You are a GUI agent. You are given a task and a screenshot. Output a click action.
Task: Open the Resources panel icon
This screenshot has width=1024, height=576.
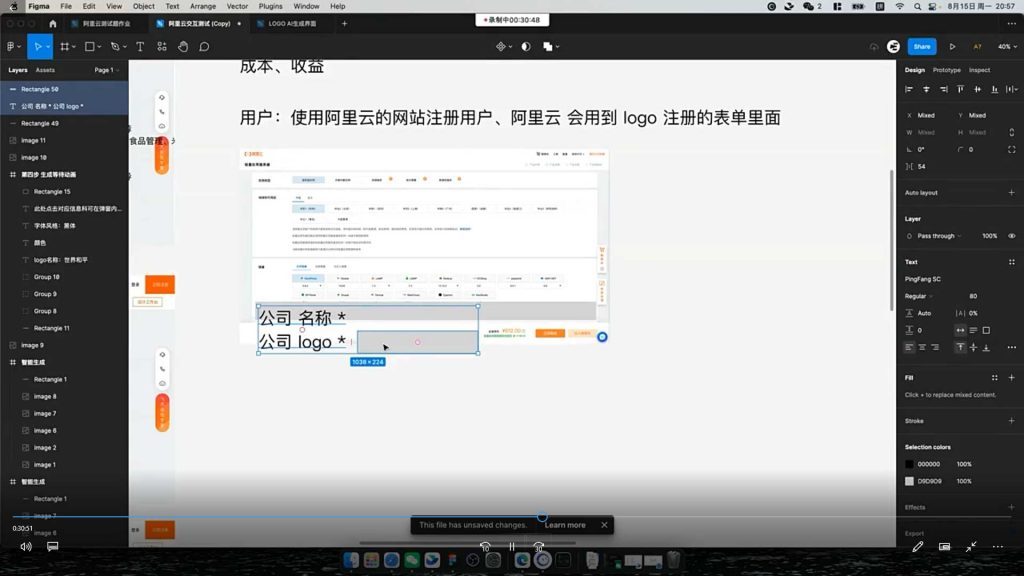pos(160,46)
